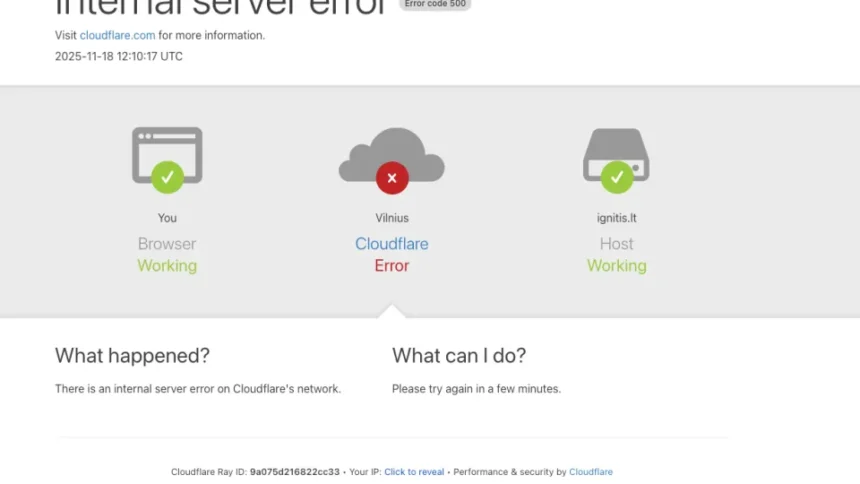
Task: Click the green checkmark on the browser icon
Action: pos(167,178)
